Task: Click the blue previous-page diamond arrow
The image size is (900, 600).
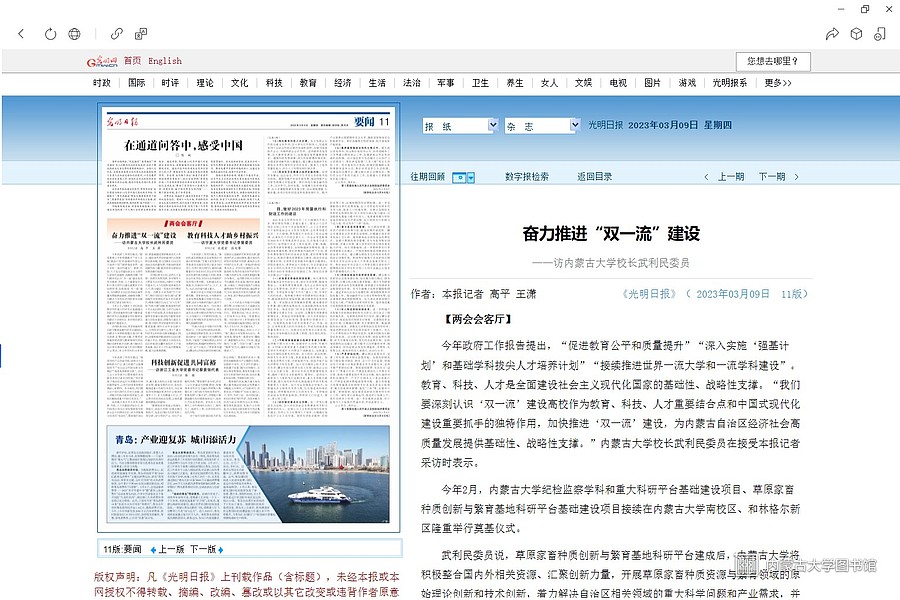Action: tap(153, 550)
